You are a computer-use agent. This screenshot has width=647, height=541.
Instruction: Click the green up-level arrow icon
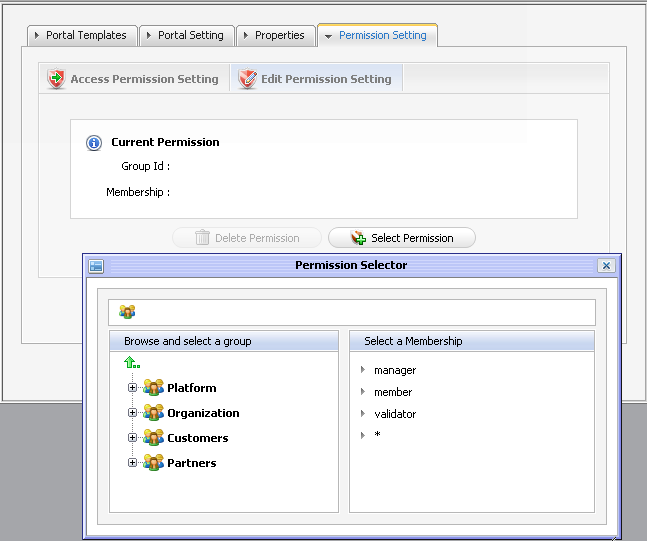click(x=132, y=363)
